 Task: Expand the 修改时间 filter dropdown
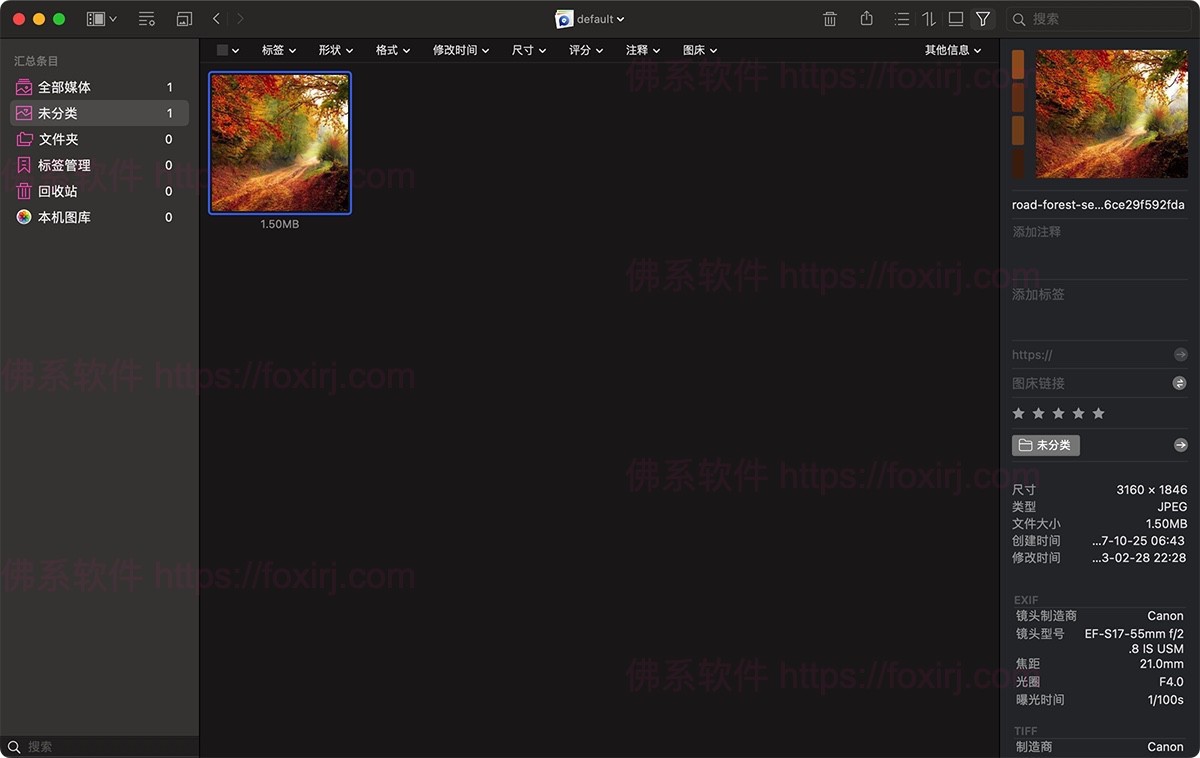click(x=461, y=50)
